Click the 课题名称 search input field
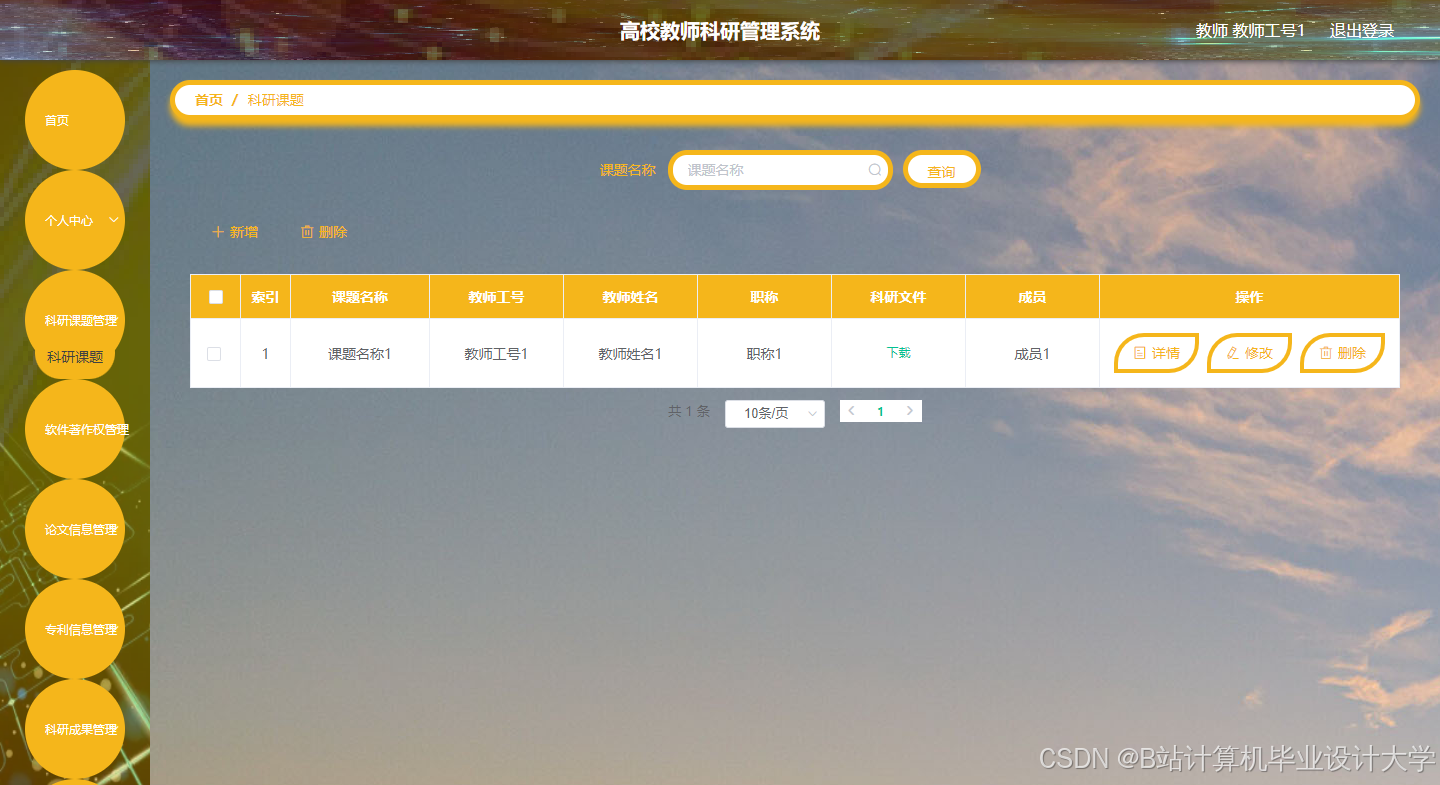 pyautogui.click(x=780, y=170)
